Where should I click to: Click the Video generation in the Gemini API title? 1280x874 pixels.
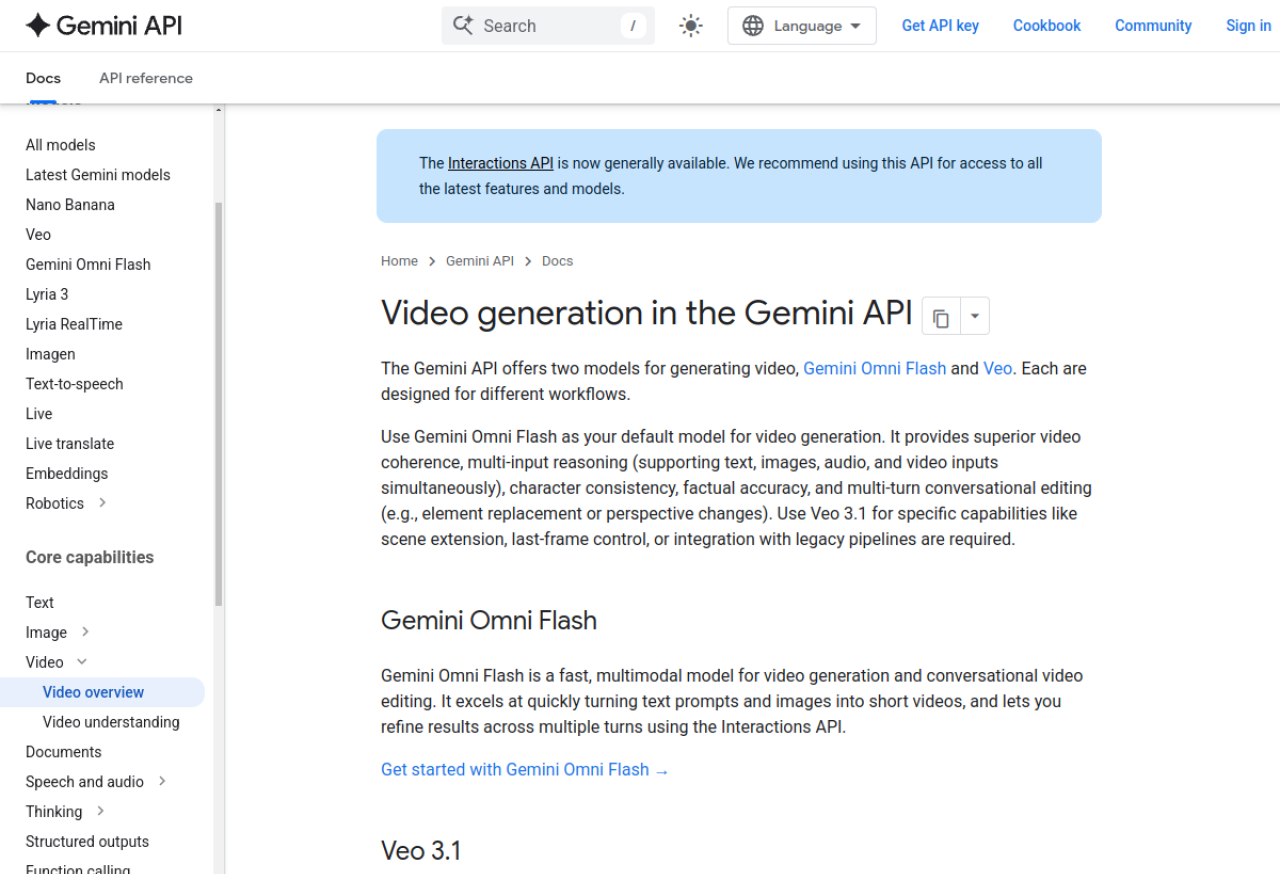[x=646, y=314]
